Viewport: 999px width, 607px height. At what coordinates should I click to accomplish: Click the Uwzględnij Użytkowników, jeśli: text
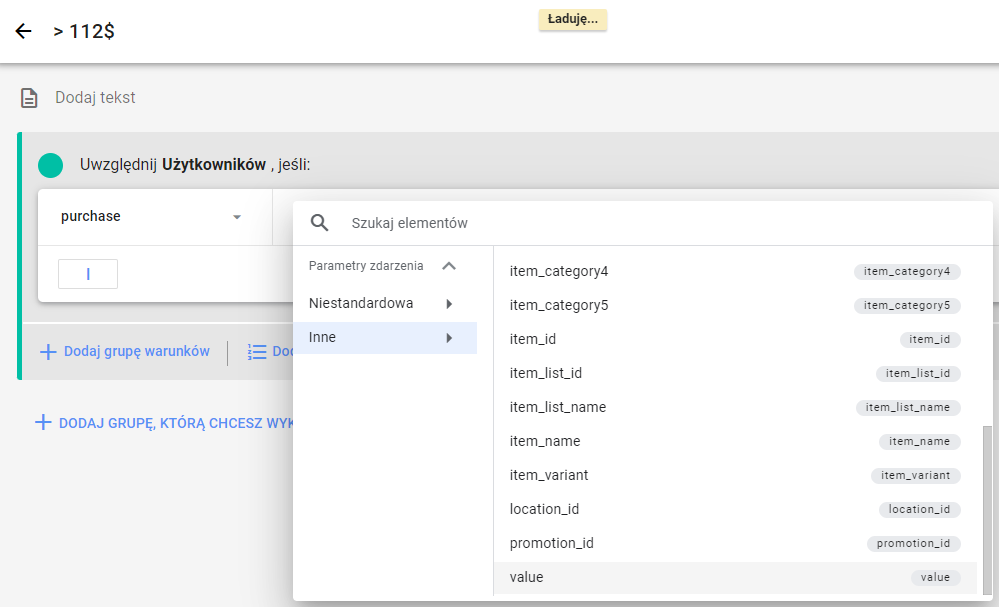pyautogui.click(x=195, y=165)
